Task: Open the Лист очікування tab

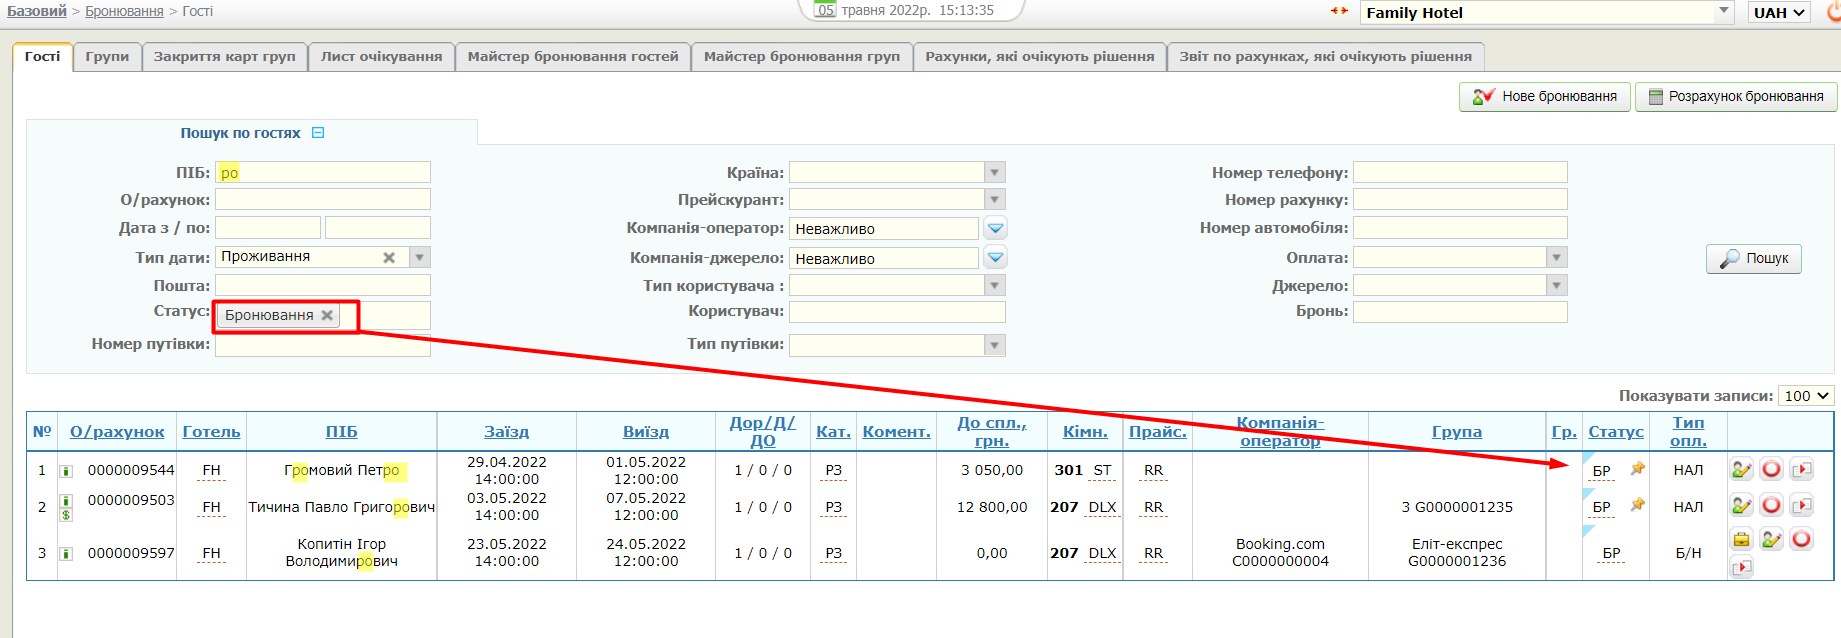Action: 381,57
